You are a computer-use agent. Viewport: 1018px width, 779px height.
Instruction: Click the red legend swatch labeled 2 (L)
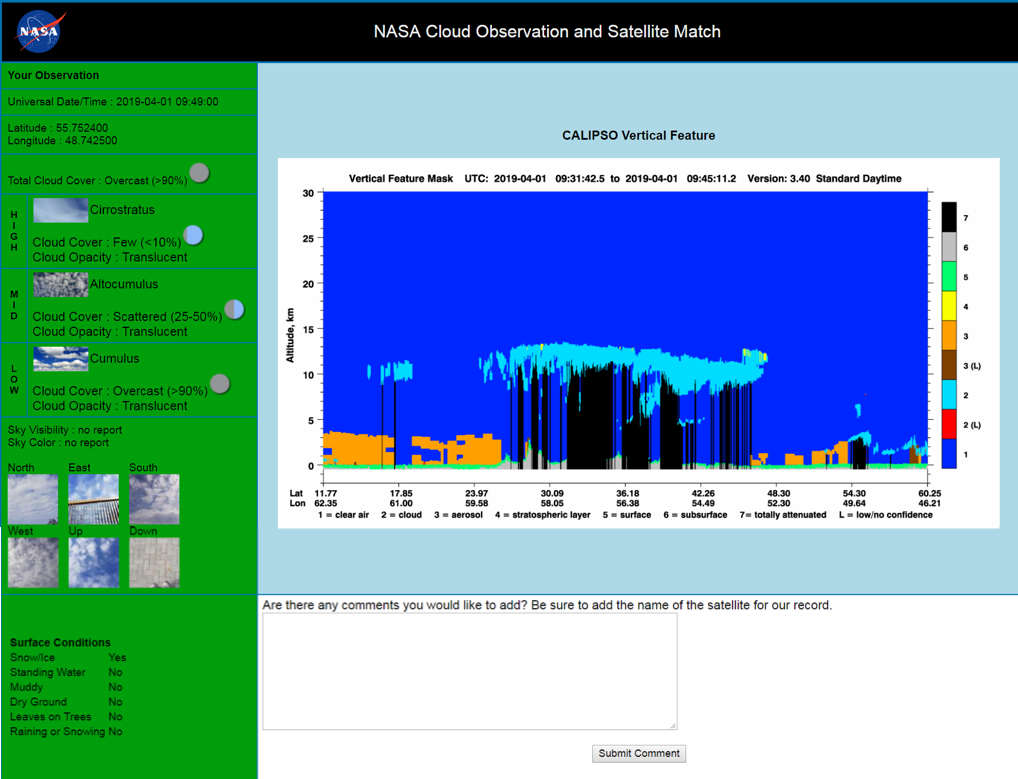click(x=949, y=425)
